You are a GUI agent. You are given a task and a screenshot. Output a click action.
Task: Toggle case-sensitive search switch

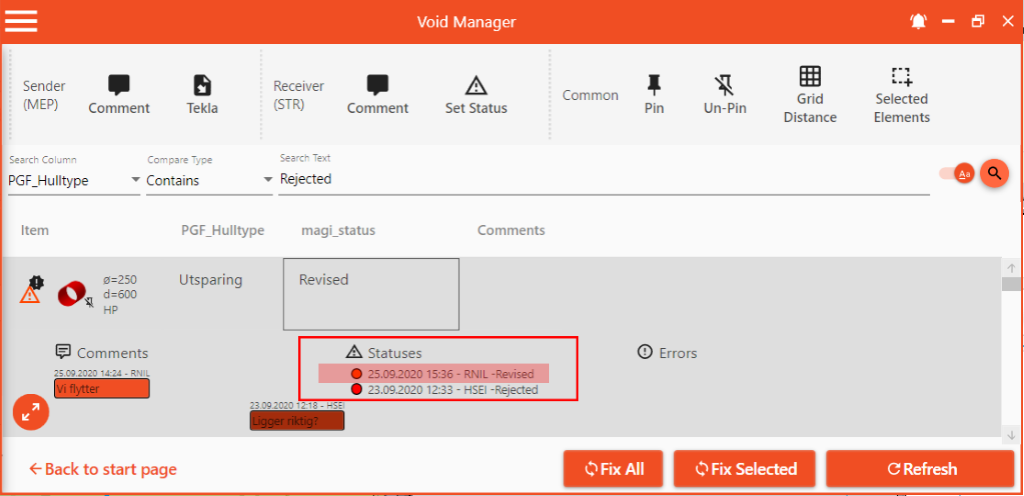[x=955, y=174]
